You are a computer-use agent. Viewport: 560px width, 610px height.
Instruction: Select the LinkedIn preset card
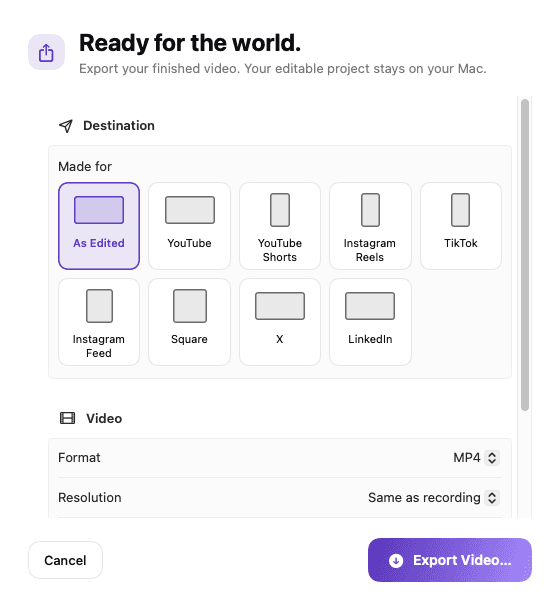click(370, 322)
